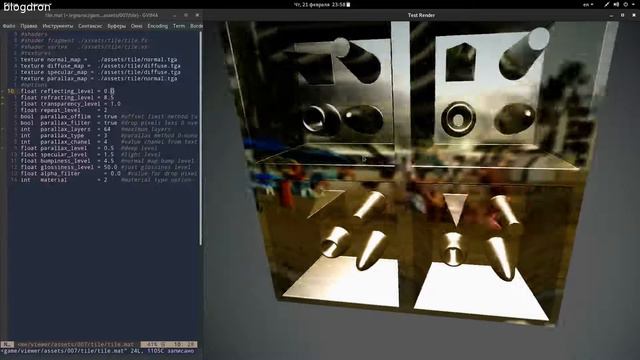Click the repeat_level line

[64, 110]
